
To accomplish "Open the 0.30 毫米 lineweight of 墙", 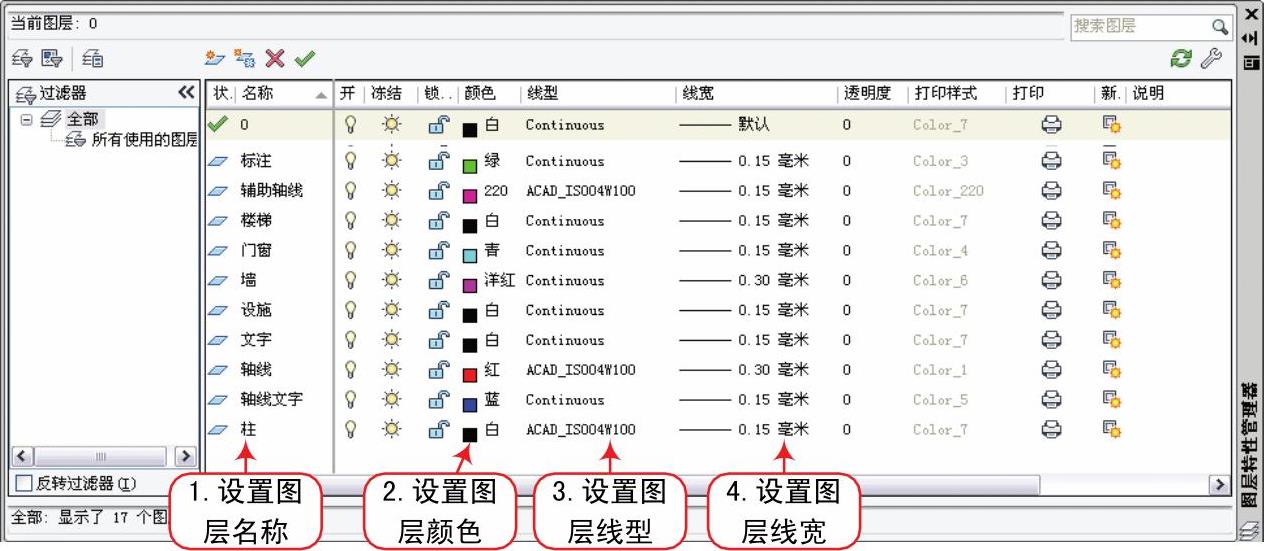I will coord(744,281).
